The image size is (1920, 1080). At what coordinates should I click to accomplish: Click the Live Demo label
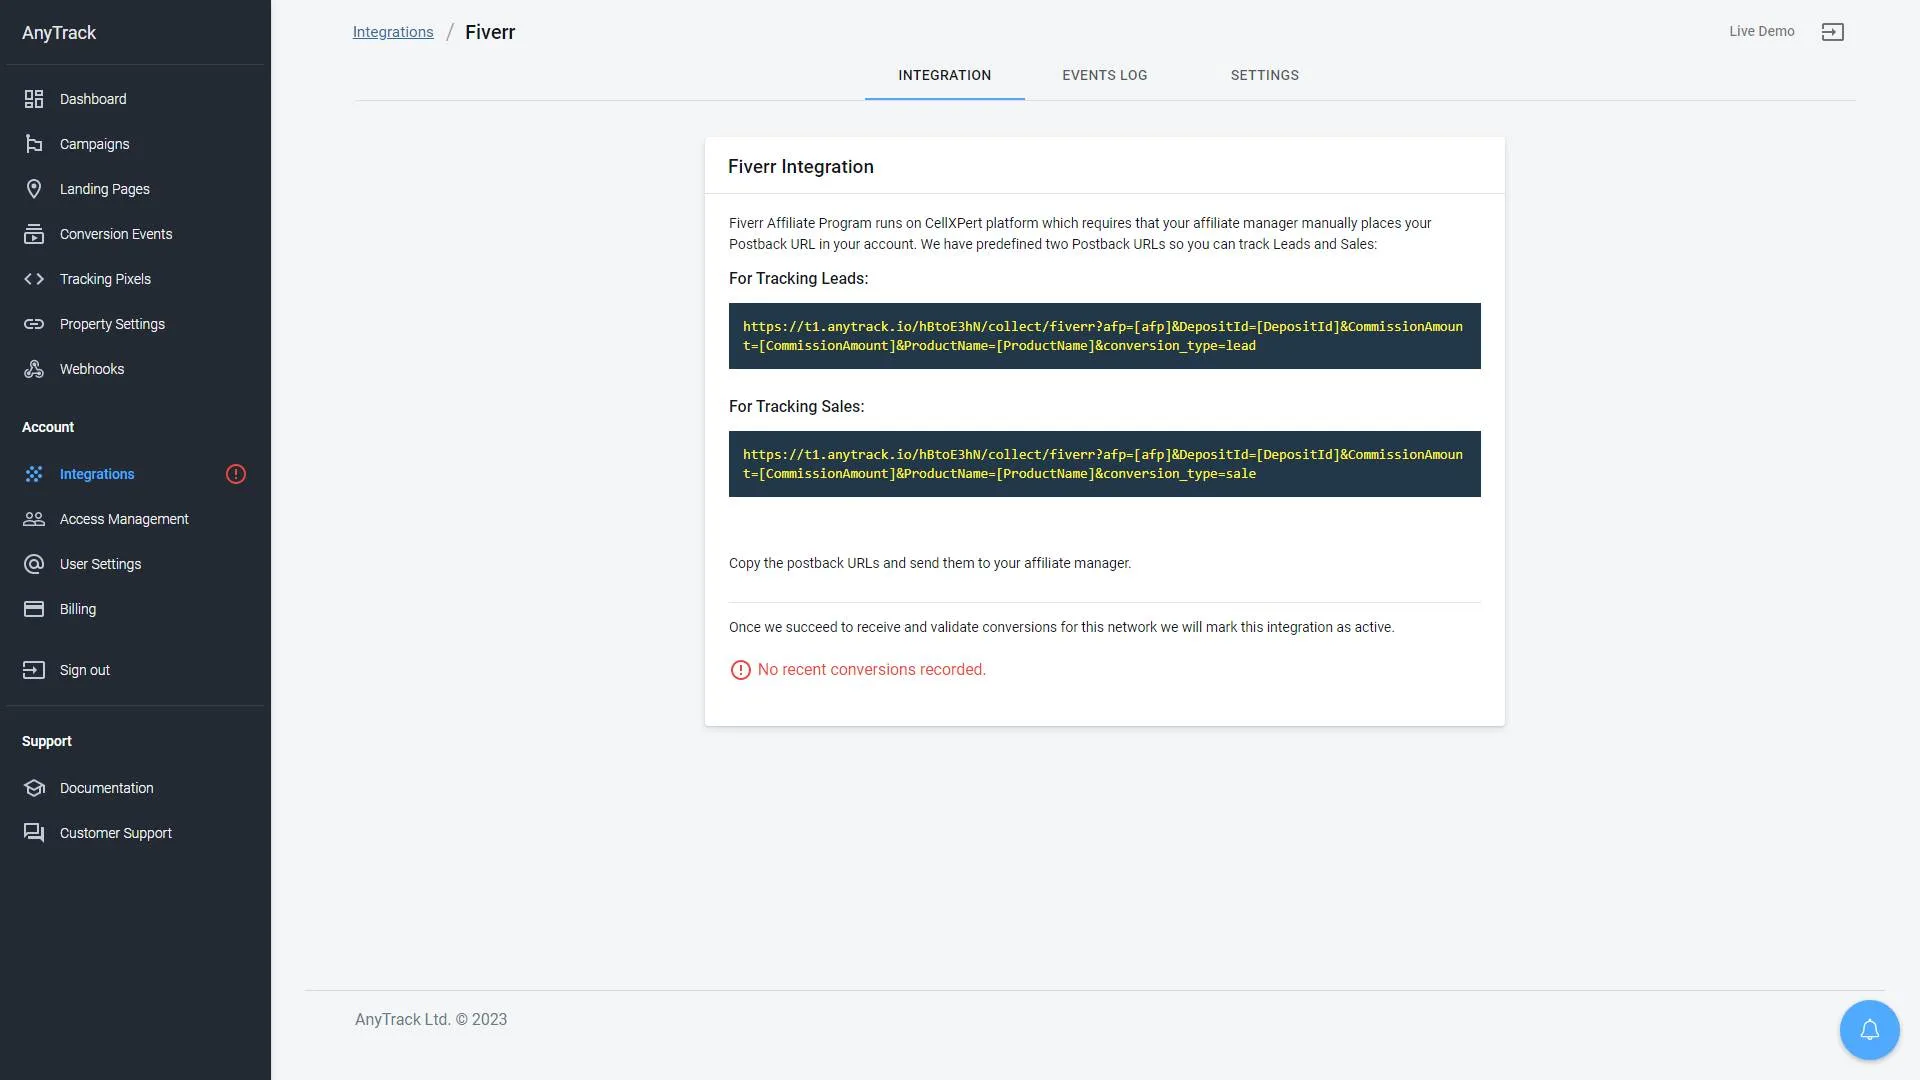tap(1762, 31)
